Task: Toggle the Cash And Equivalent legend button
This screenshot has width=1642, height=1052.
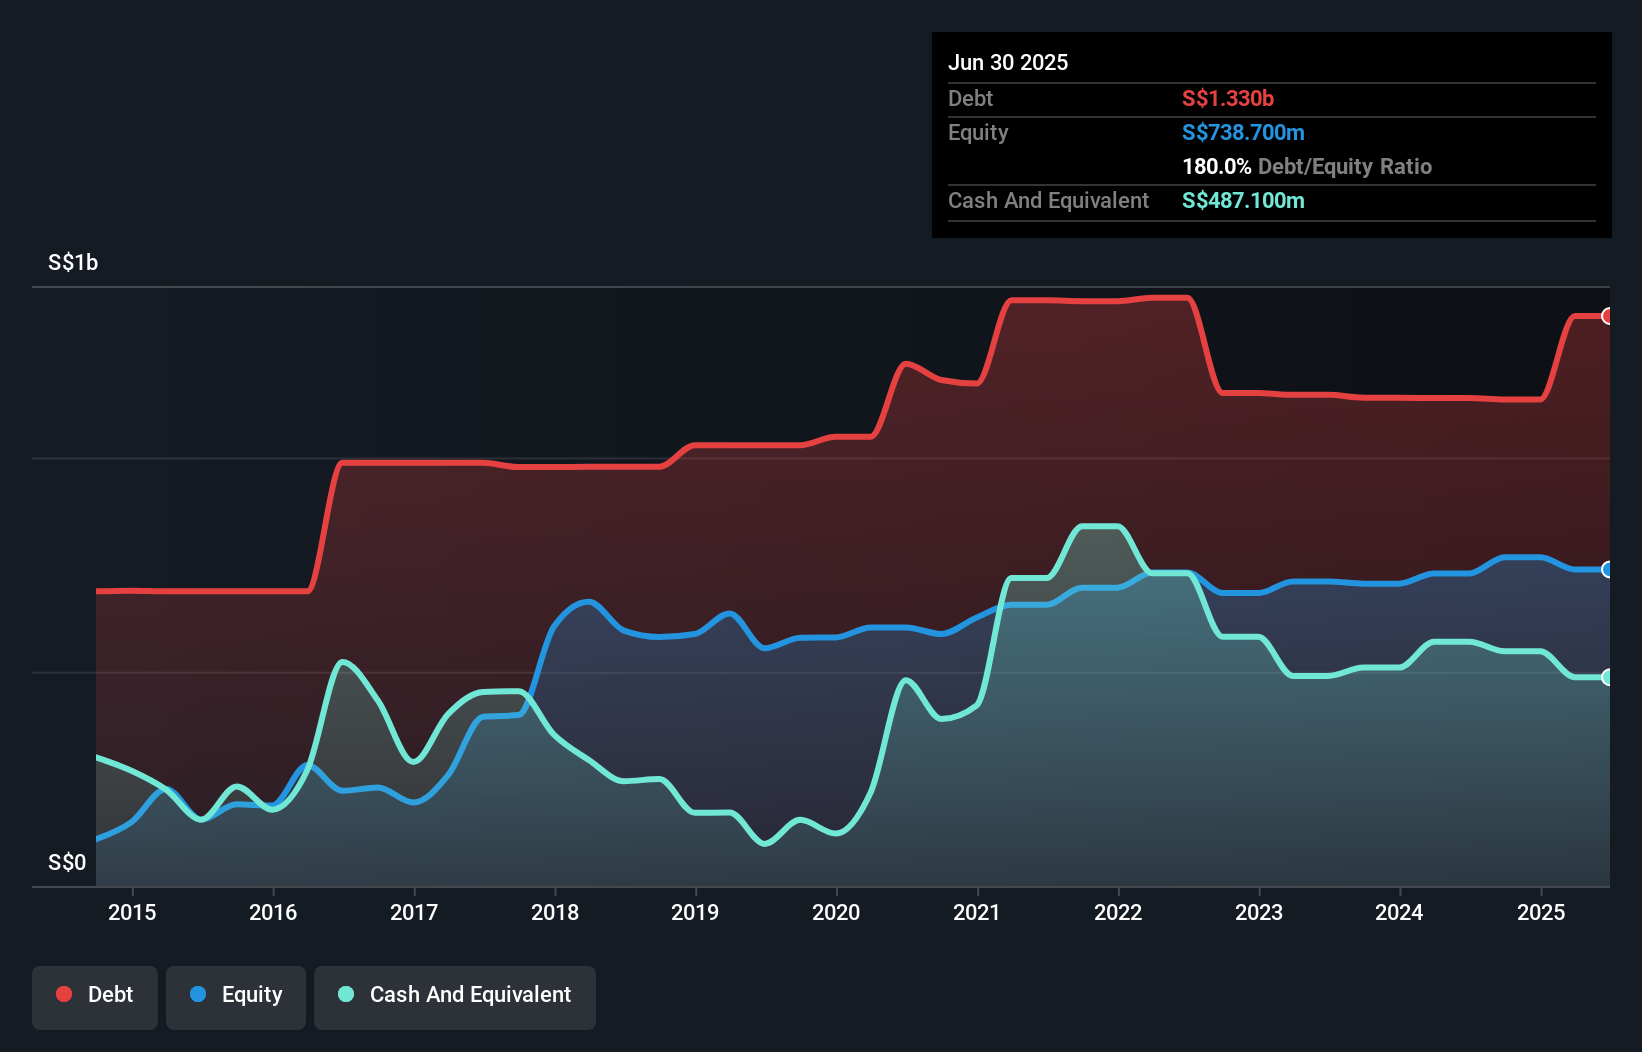Action: pyautogui.click(x=455, y=997)
